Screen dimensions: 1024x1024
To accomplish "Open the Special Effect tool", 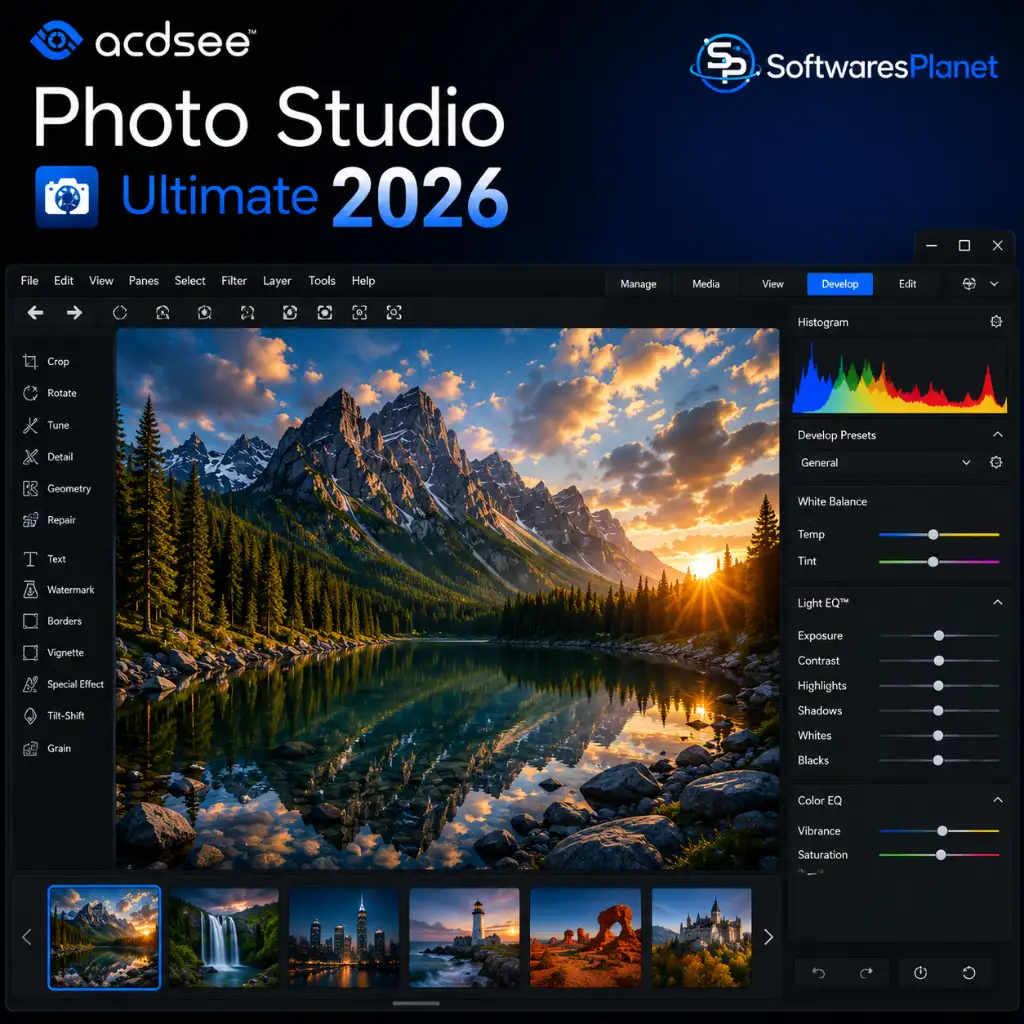I will point(63,684).
